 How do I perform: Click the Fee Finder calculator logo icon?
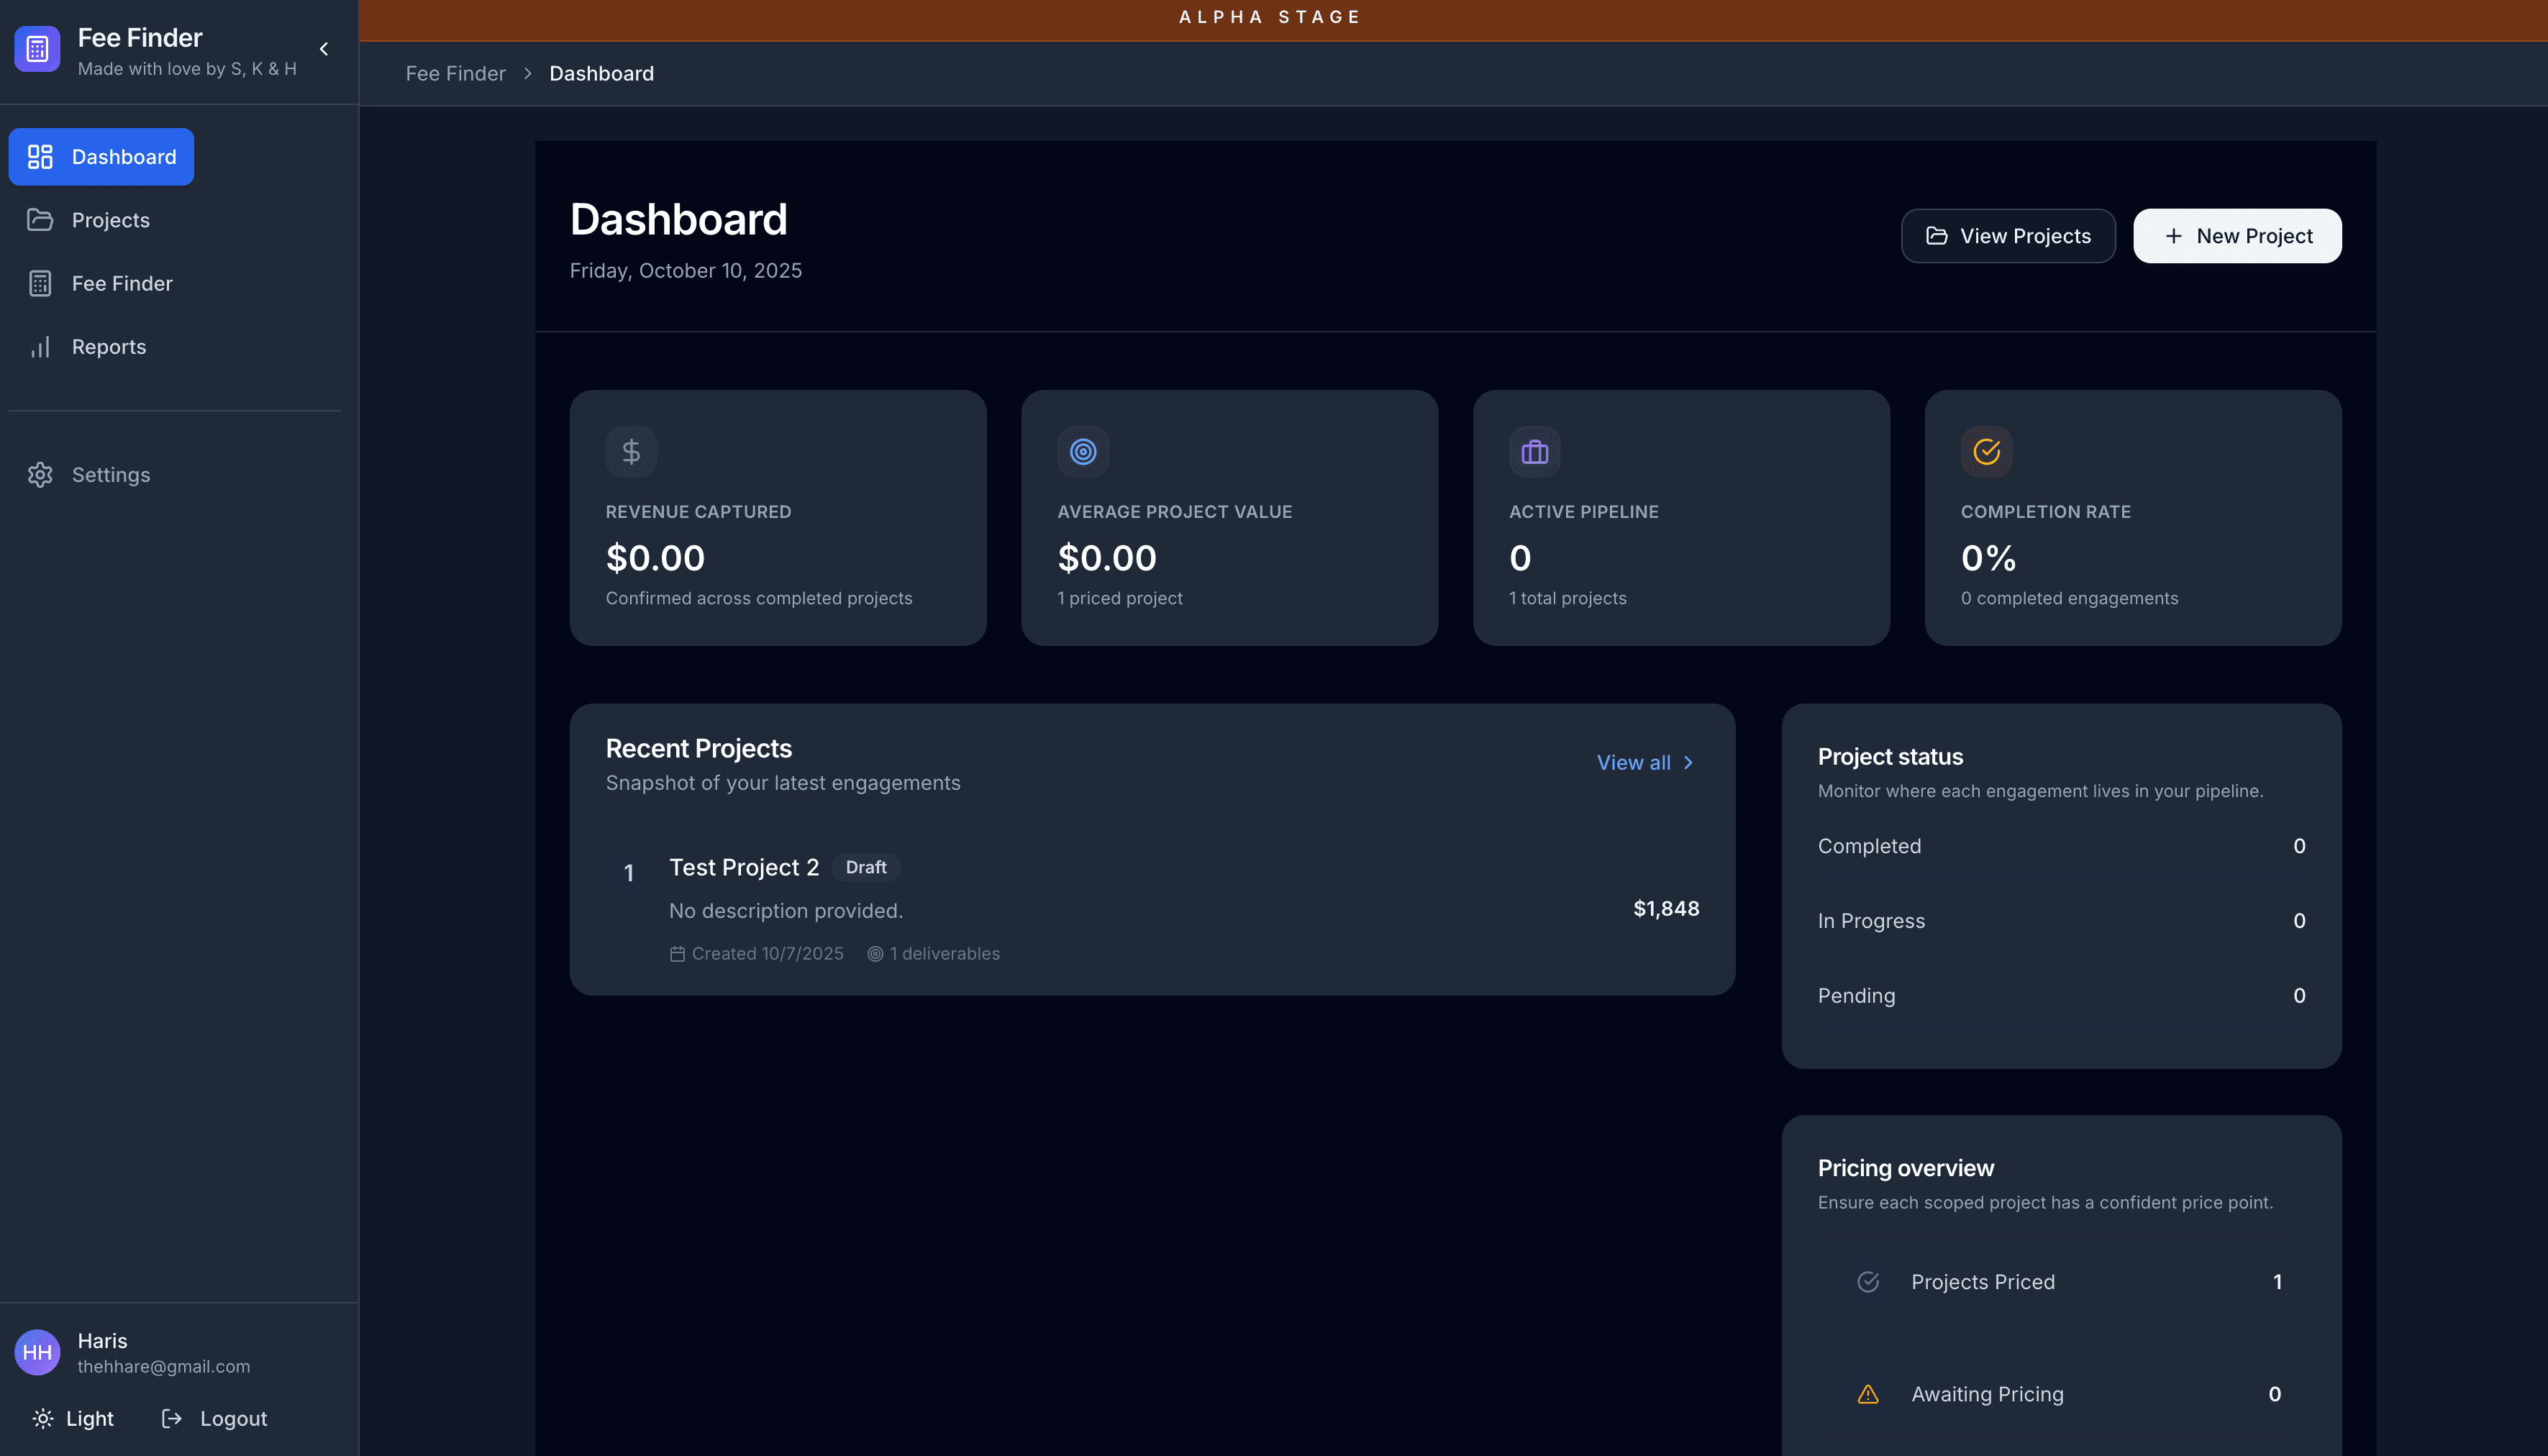click(37, 49)
